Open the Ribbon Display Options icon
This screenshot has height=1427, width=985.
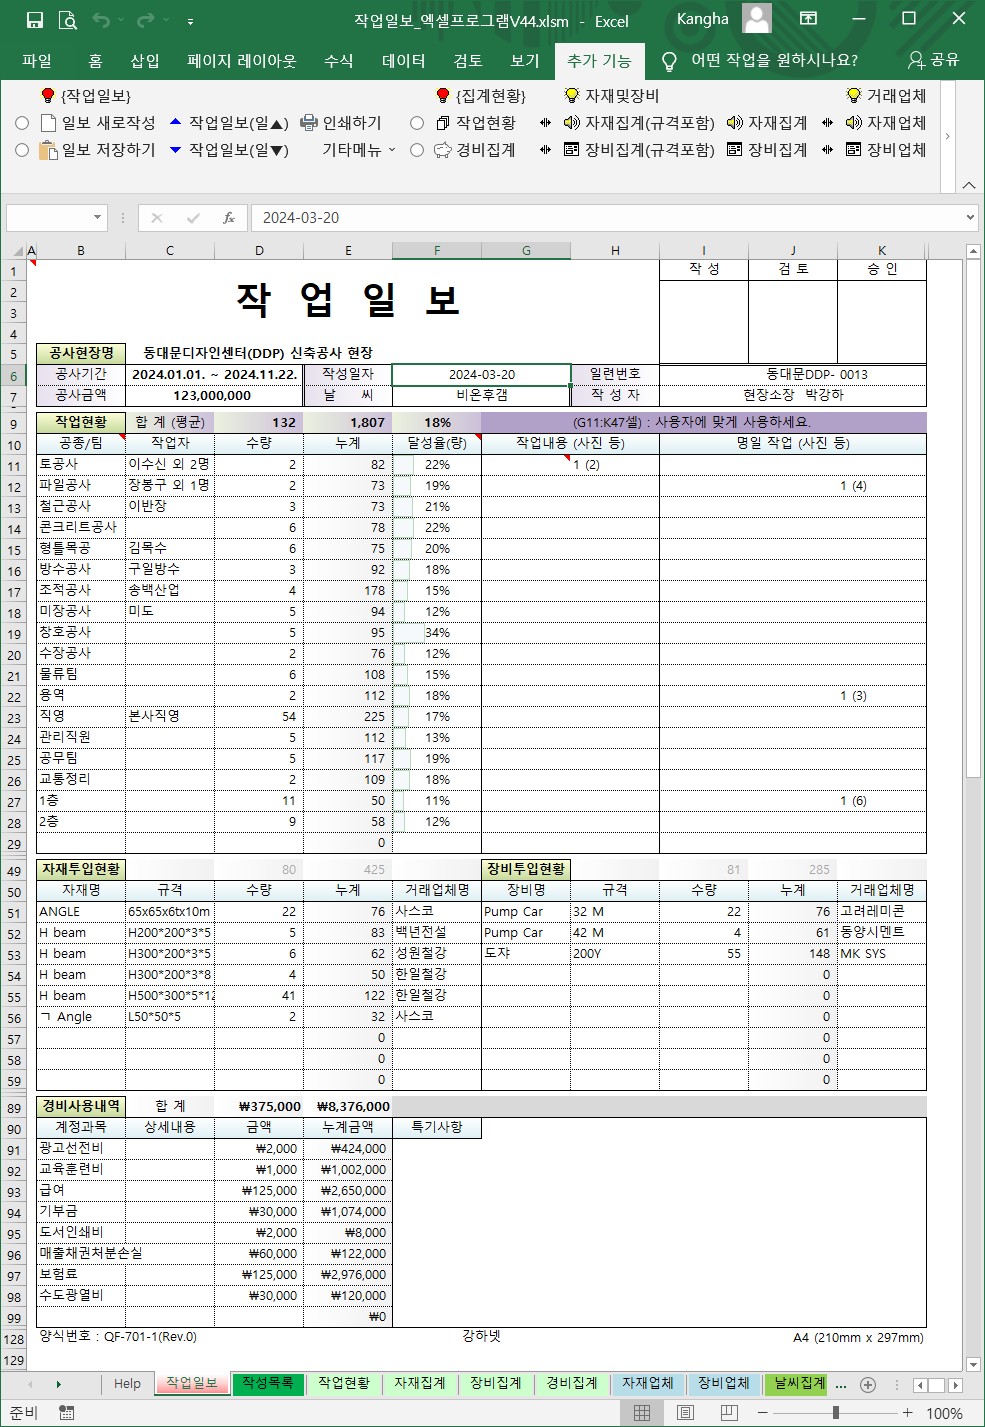[x=808, y=18]
